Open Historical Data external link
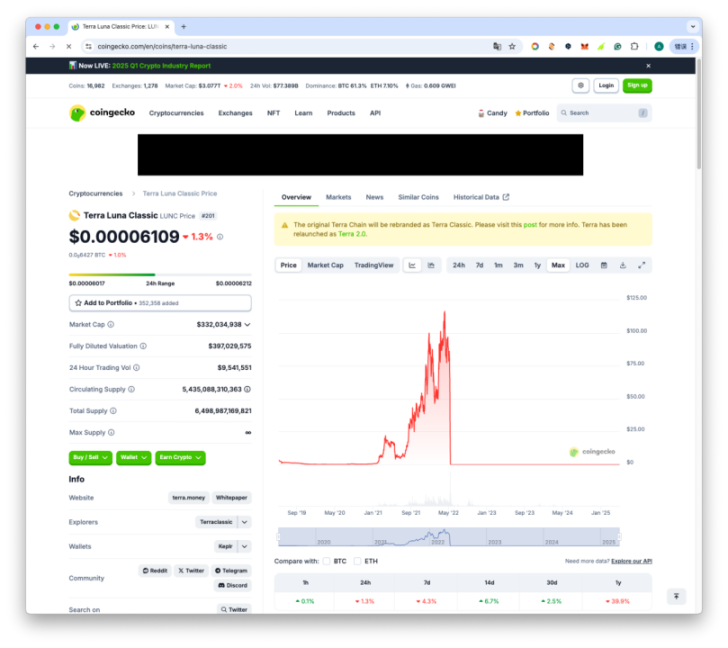 click(481, 197)
